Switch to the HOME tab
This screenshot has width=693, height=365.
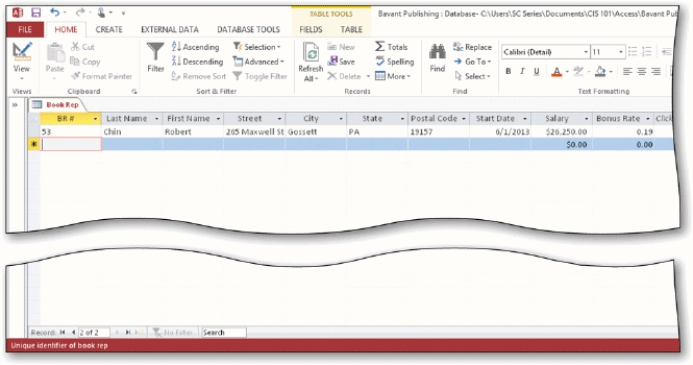tap(66, 30)
